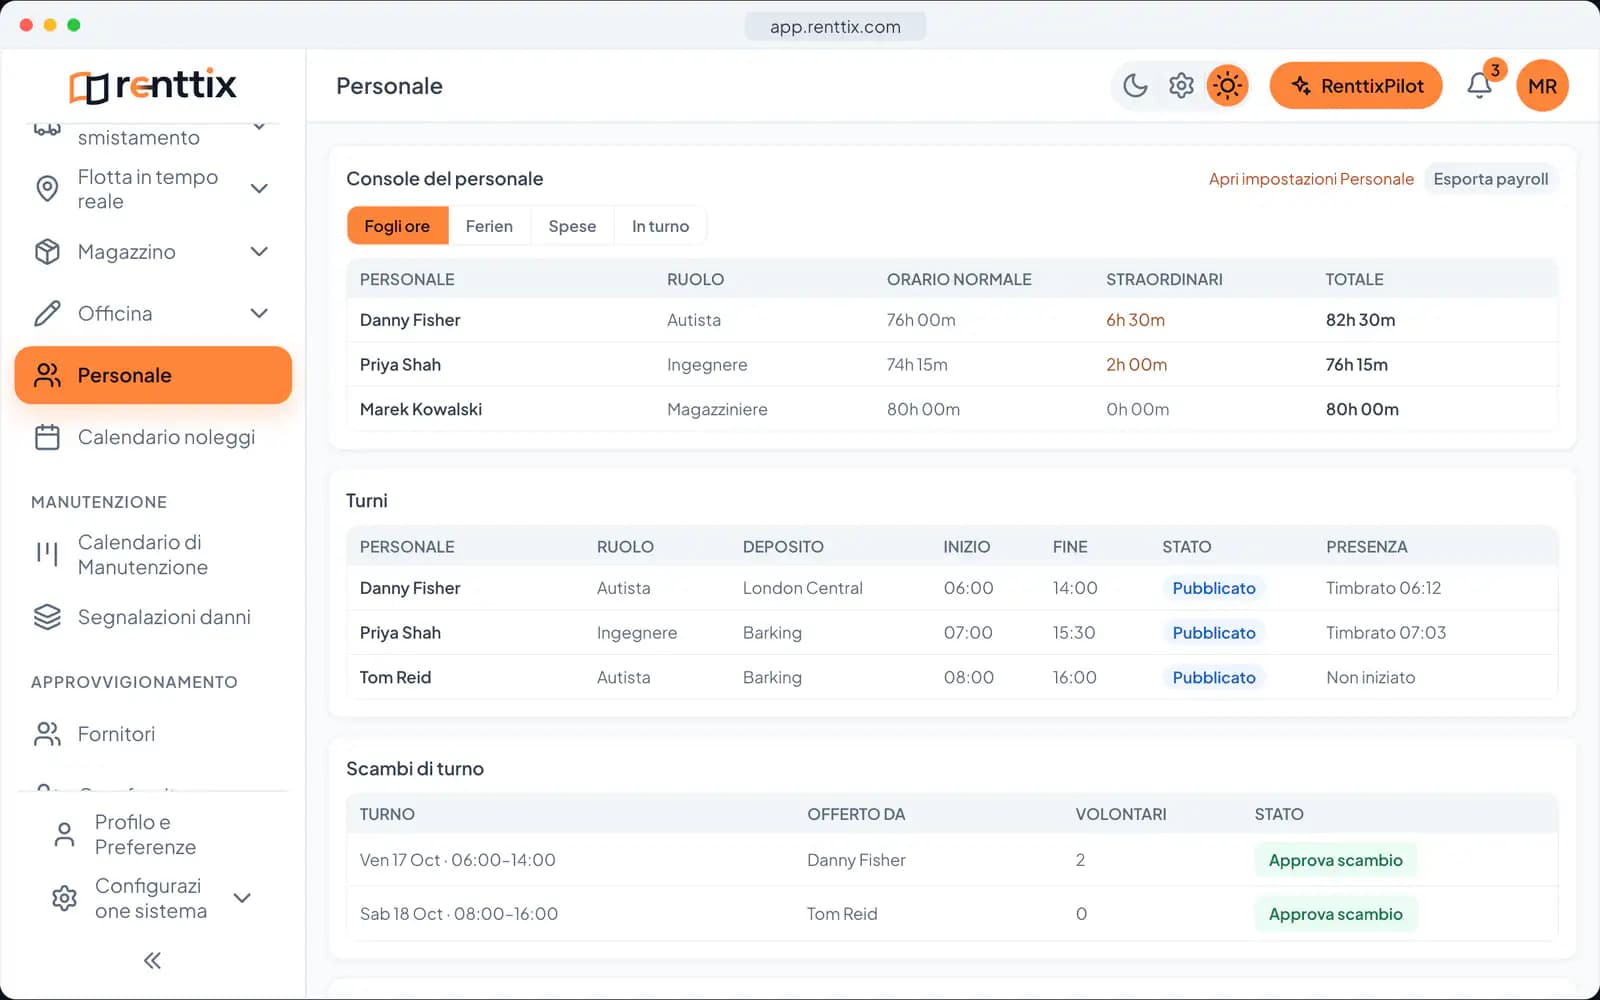Open Officina pencil icon

pos(47,314)
